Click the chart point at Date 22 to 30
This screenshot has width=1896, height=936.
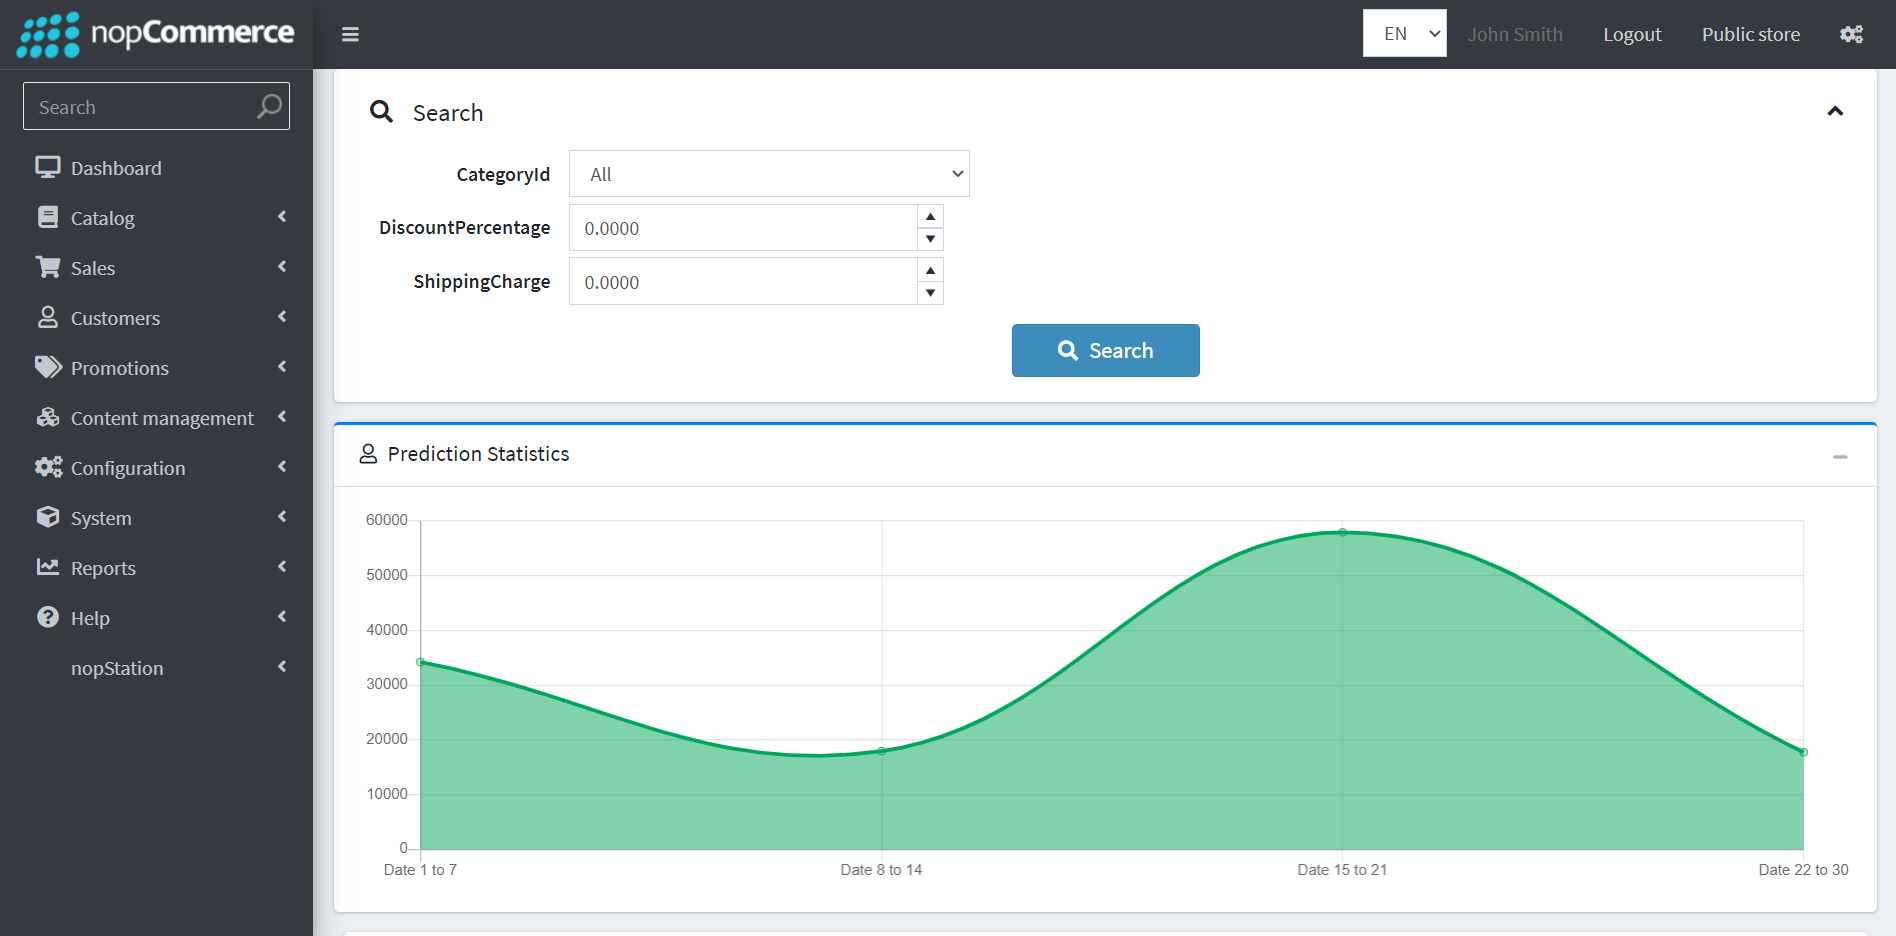(1803, 752)
